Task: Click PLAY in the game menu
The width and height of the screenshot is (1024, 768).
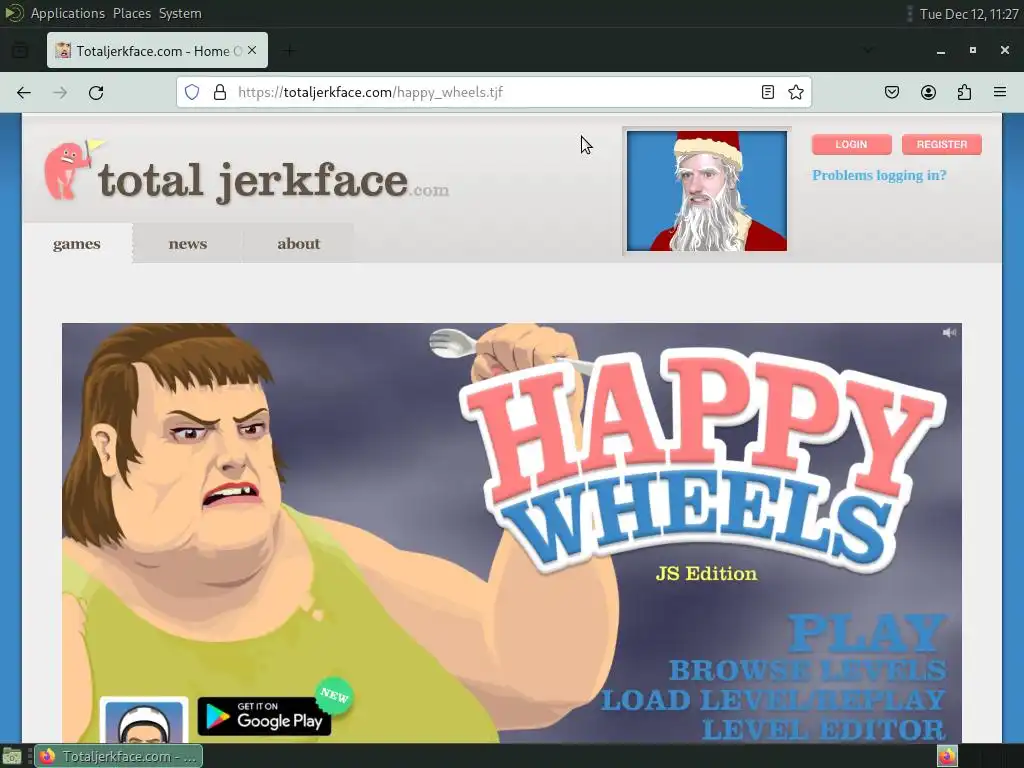Action: (x=867, y=633)
